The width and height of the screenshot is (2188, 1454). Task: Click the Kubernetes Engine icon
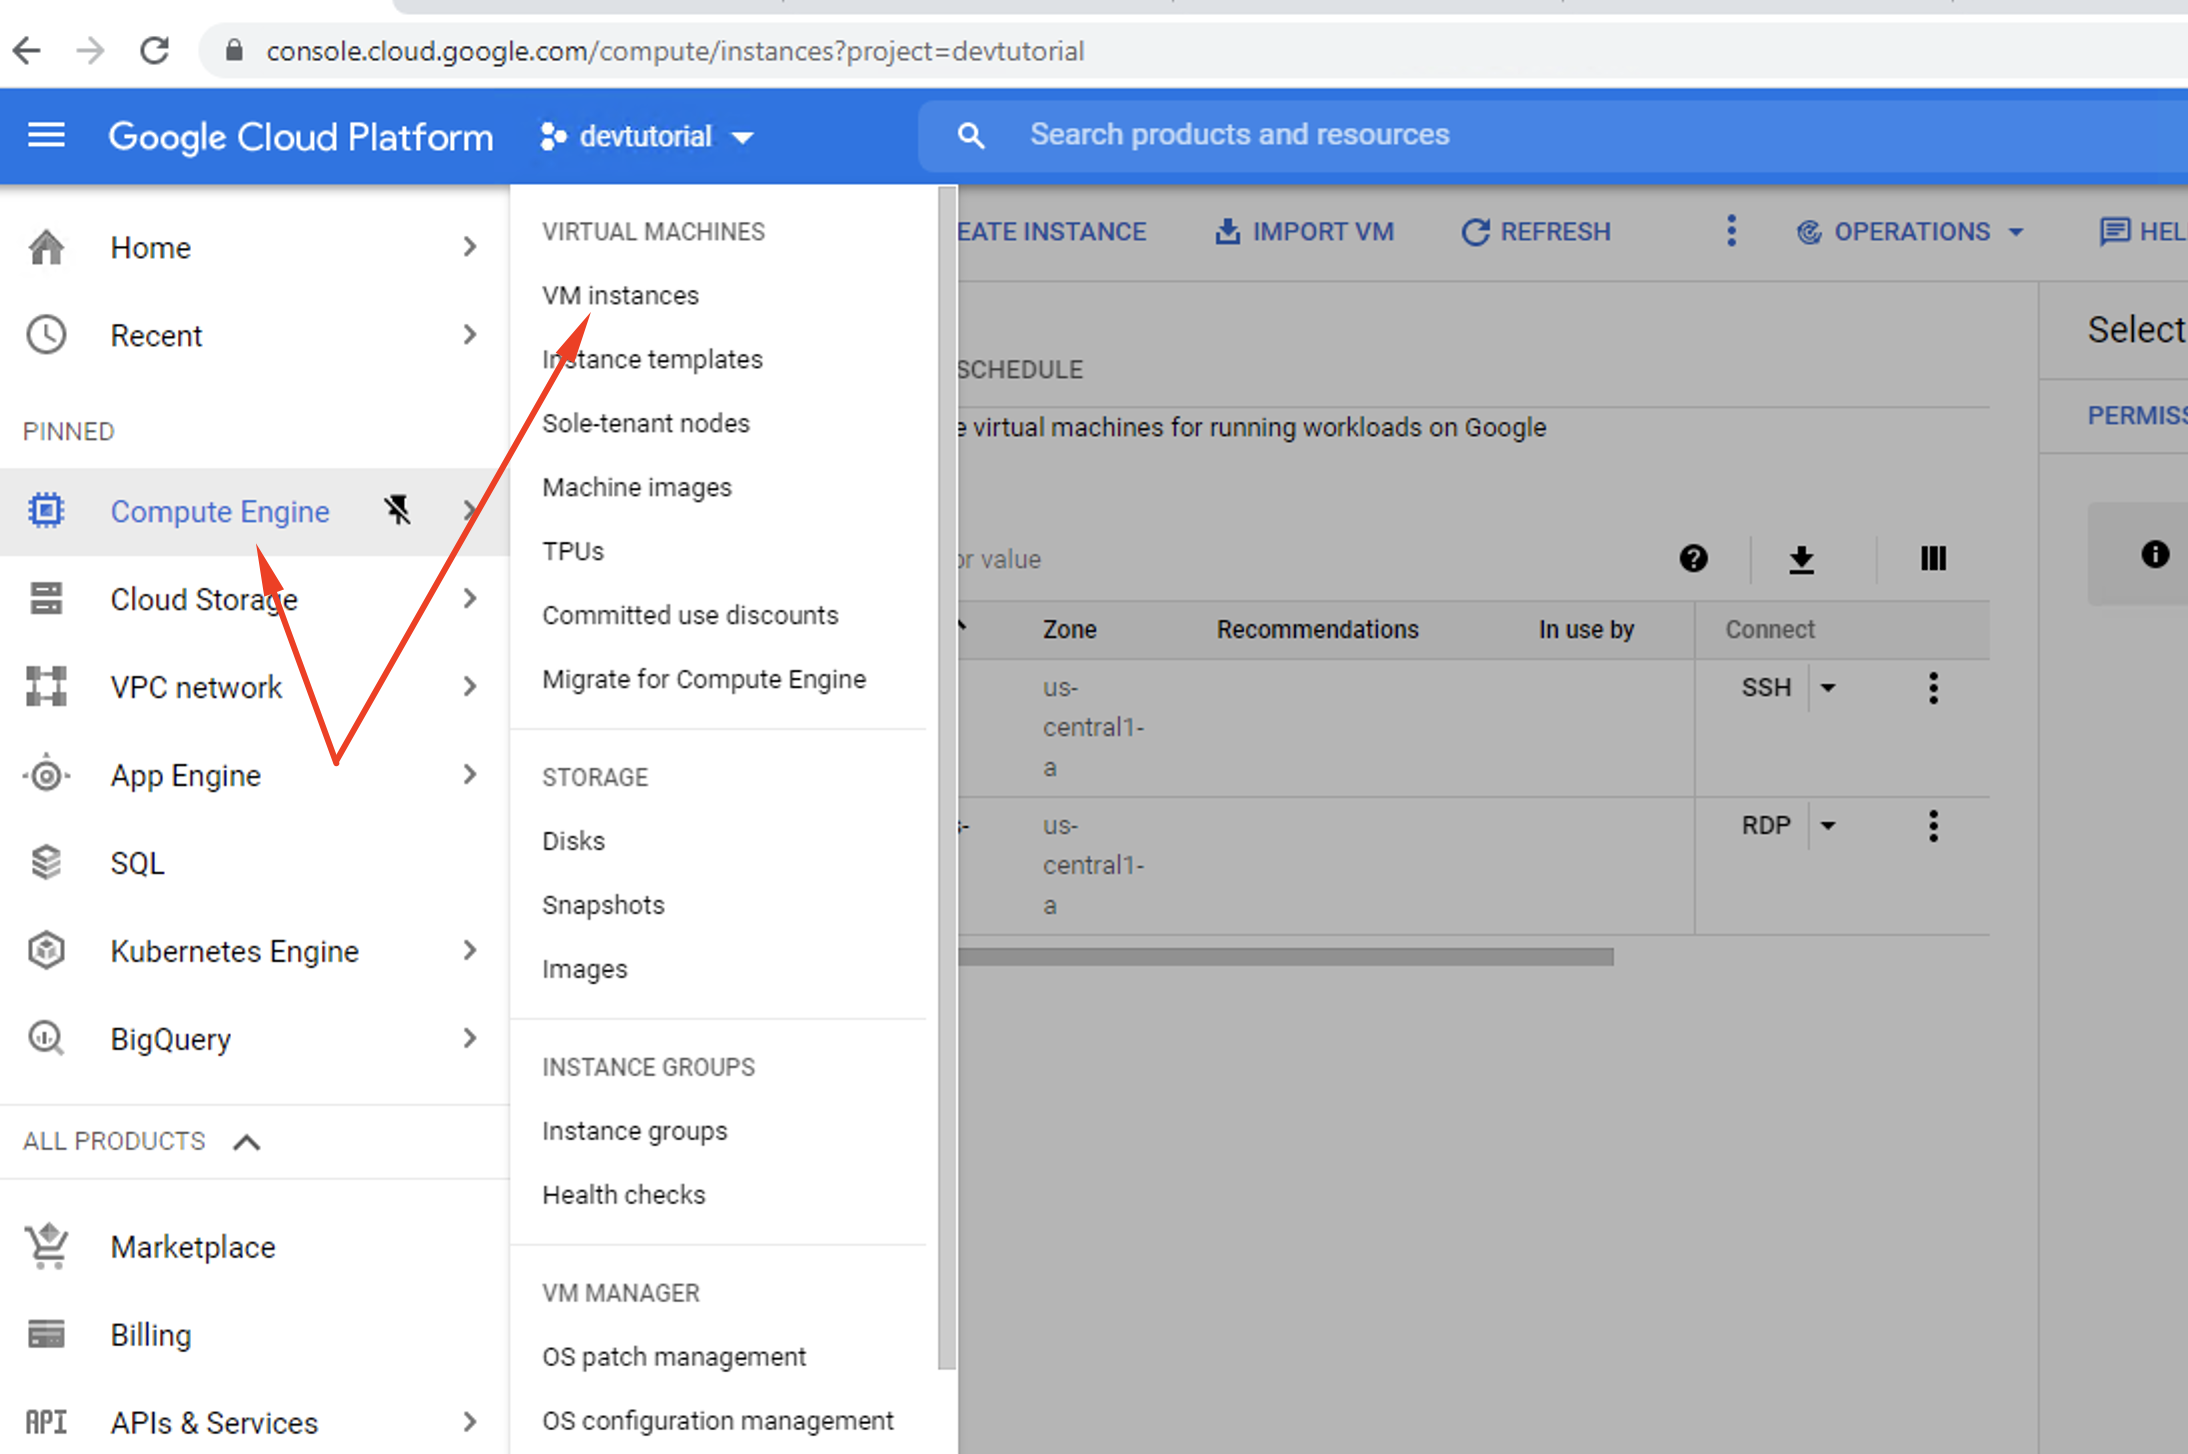(46, 950)
